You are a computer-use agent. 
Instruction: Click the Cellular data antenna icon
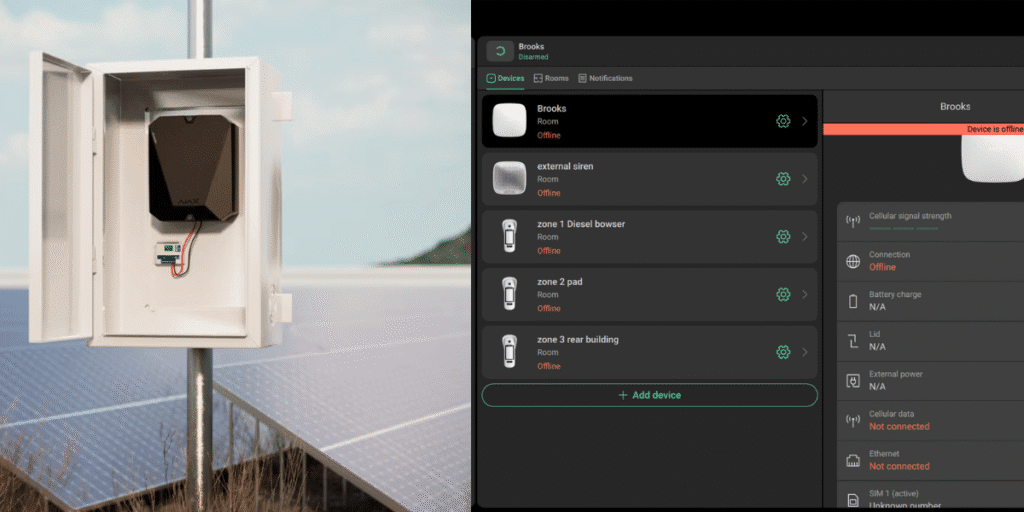(x=853, y=421)
